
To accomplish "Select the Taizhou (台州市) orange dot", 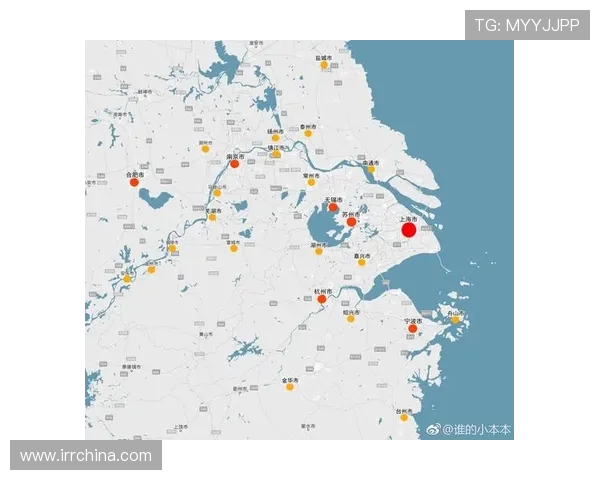I will (404, 417).
